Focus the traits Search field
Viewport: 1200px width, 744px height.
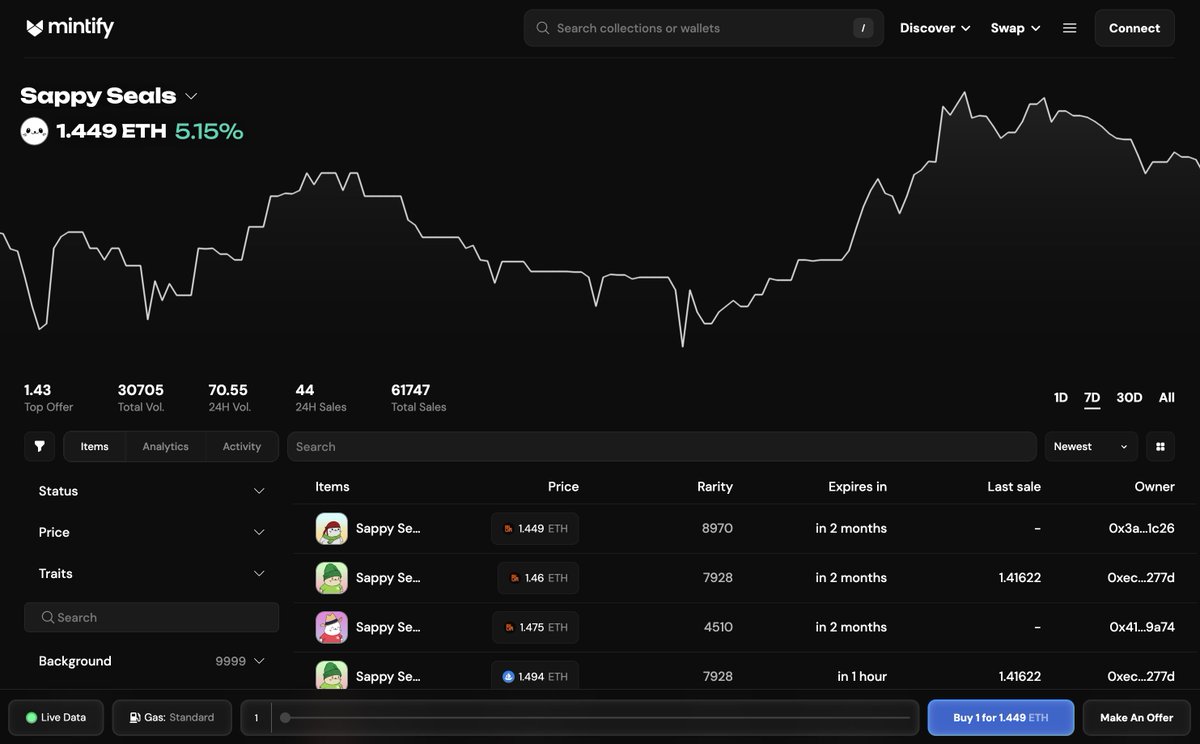click(152, 617)
